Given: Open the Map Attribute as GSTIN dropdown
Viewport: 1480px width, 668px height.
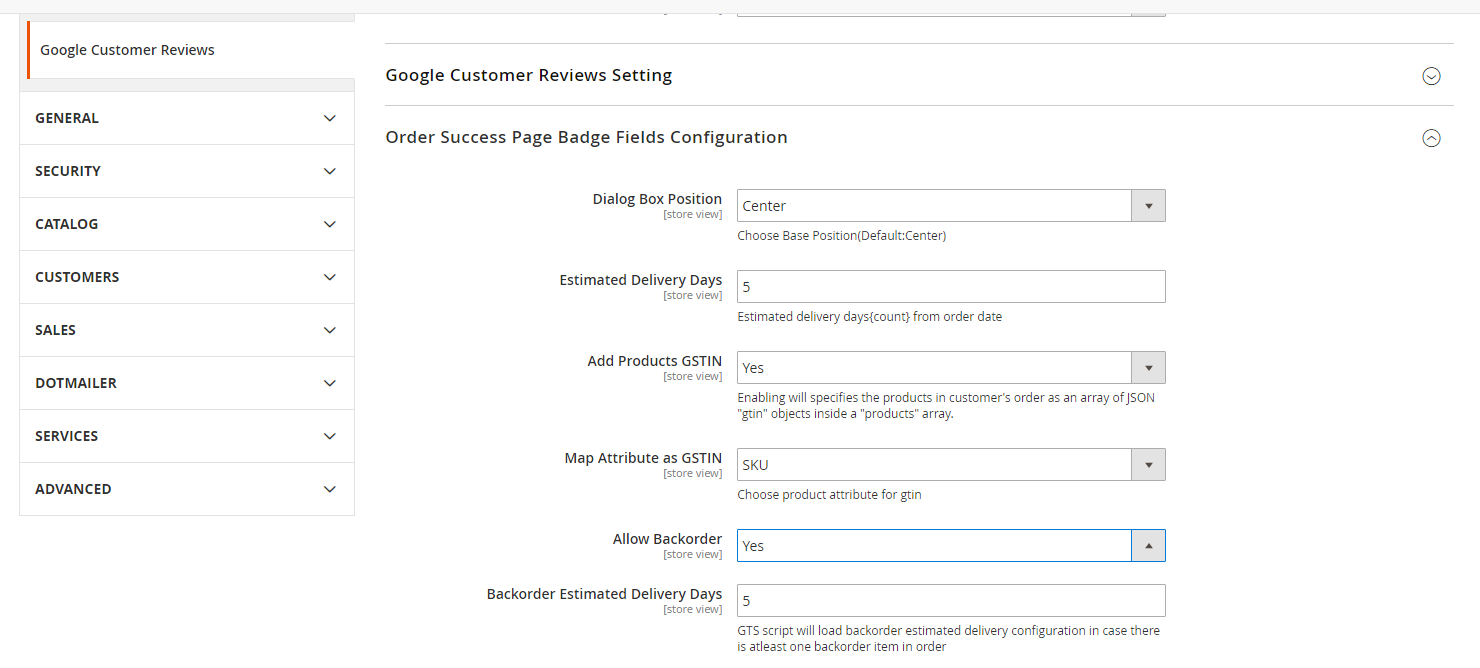Looking at the screenshot, I should pos(950,465).
